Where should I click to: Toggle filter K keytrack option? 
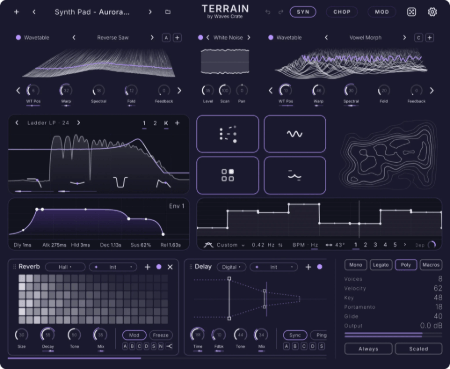tap(166, 123)
